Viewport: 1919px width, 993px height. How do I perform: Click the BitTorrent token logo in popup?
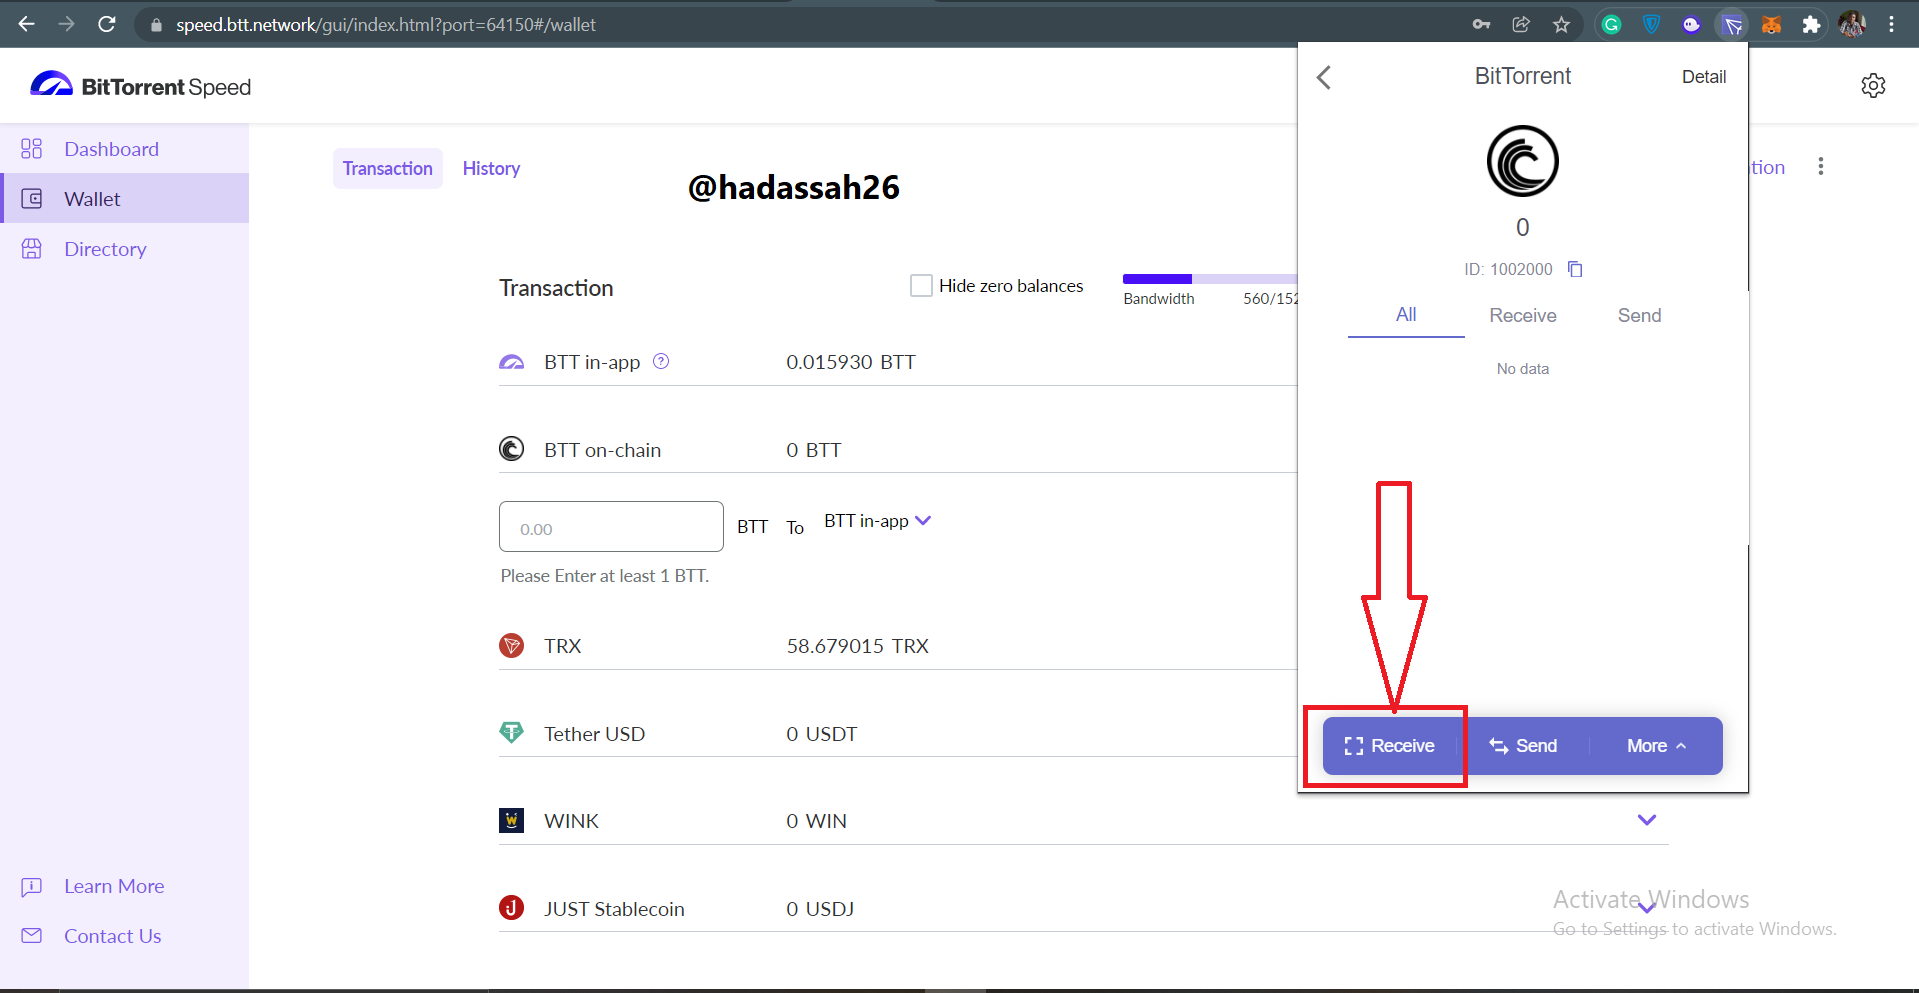click(x=1522, y=161)
